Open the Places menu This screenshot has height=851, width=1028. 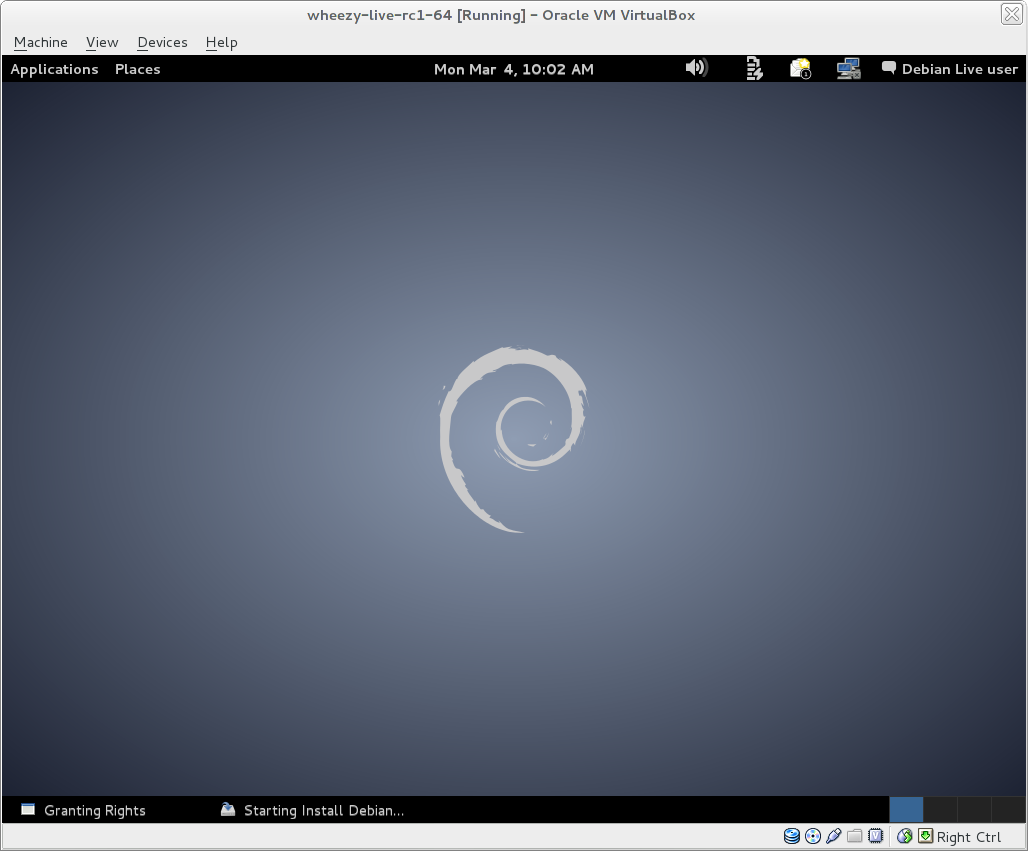tap(138, 69)
